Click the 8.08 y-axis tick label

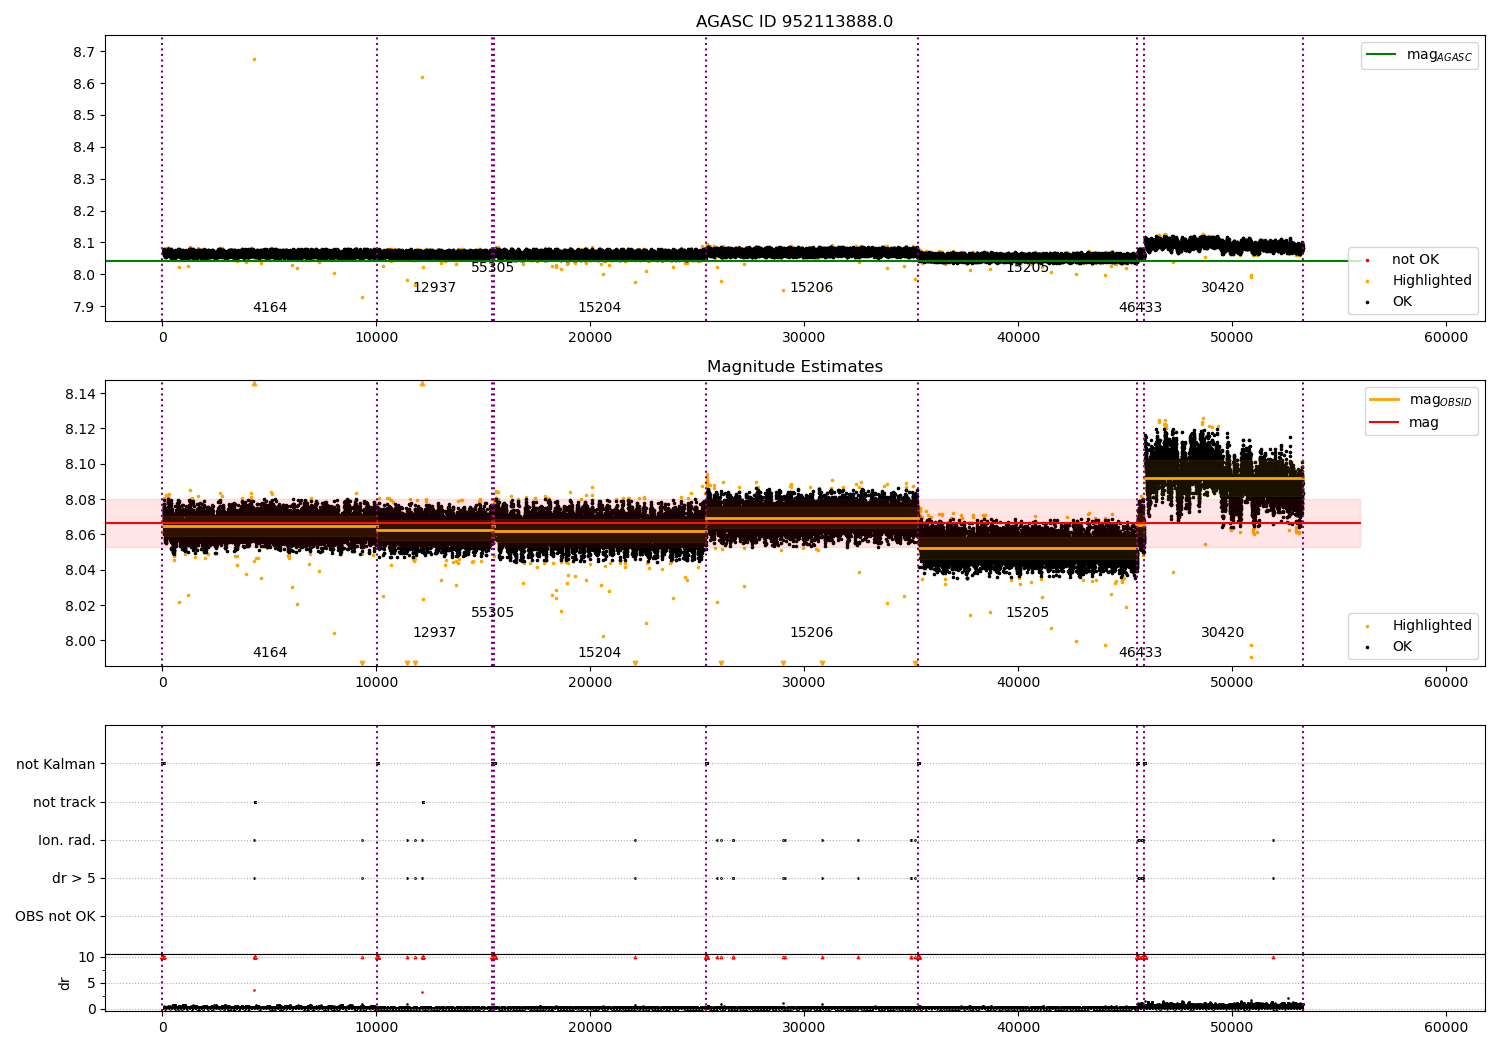pos(80,500)
